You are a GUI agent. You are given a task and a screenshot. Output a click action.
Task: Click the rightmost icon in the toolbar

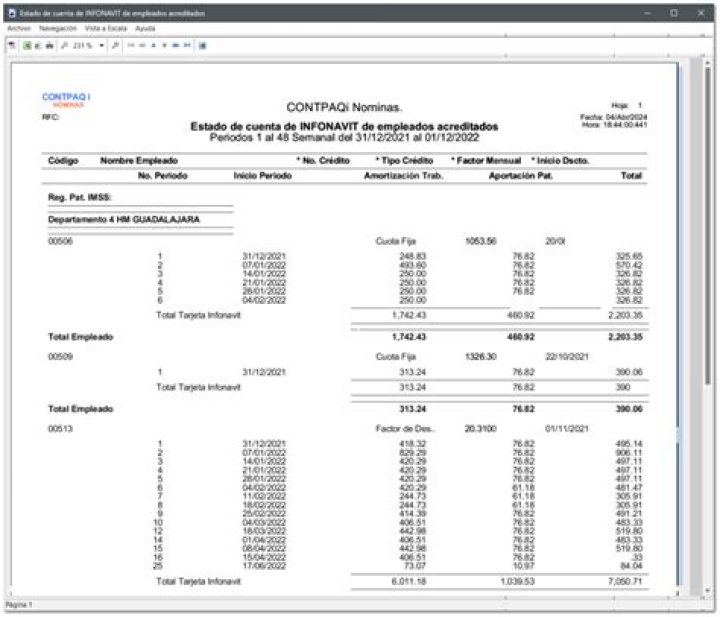tap(202, 45)
